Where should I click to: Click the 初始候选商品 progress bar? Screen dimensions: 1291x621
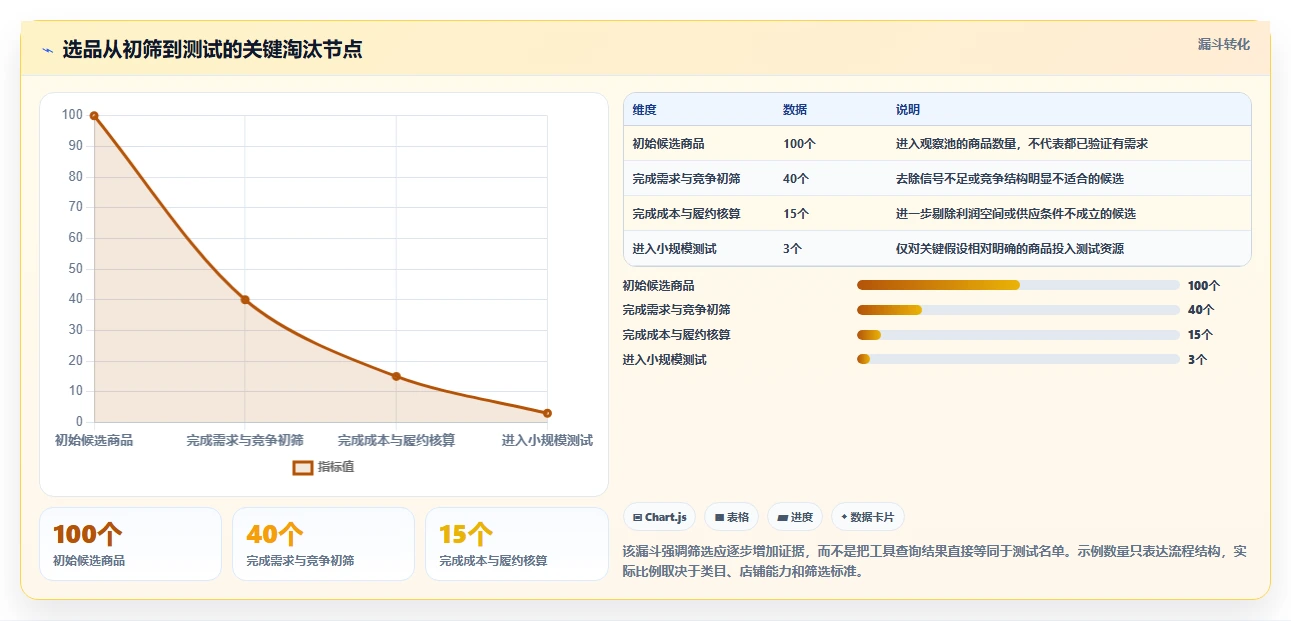point(1018,285)
